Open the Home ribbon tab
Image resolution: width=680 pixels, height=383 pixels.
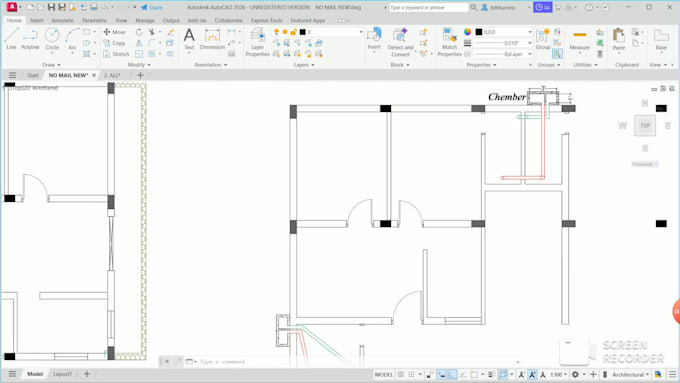[14, 20]
